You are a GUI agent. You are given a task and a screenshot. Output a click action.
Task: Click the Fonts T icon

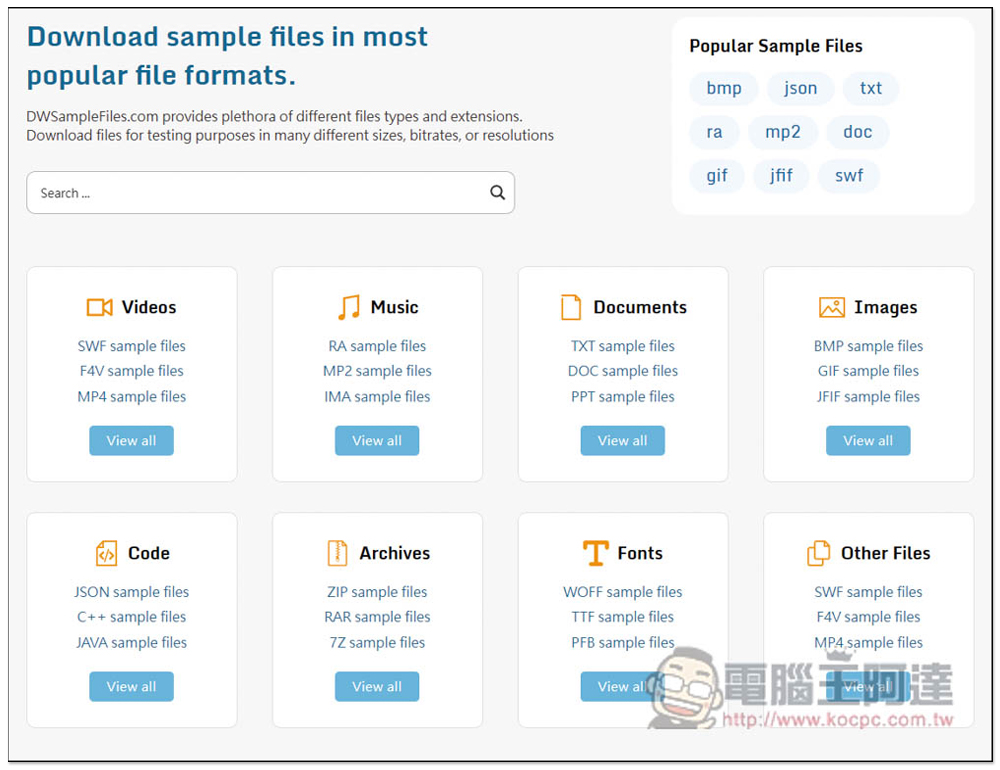pos(596,553)
